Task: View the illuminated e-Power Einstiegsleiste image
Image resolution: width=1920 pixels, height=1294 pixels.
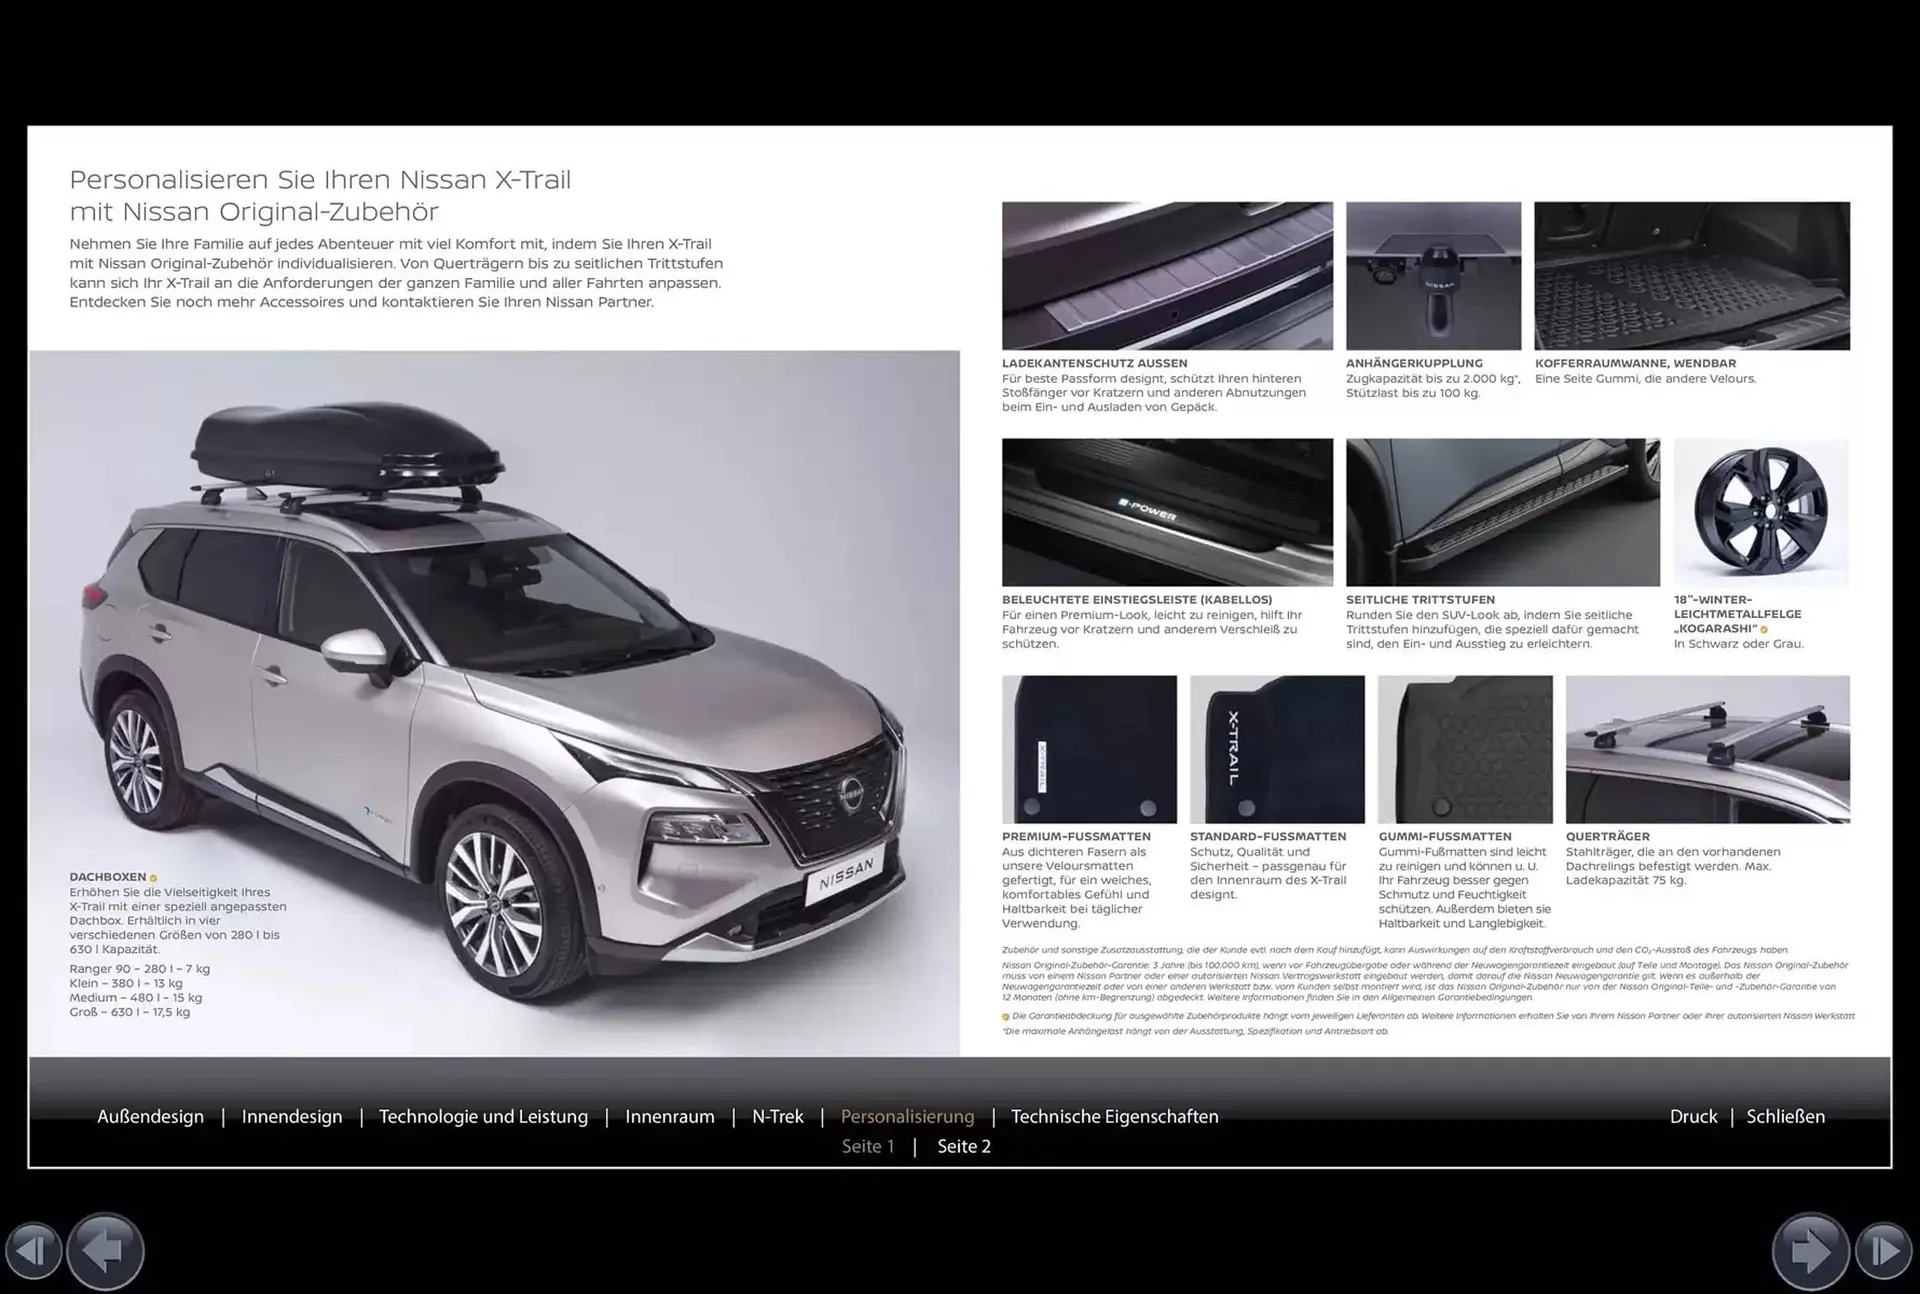Action: (x=1167, y=512)
